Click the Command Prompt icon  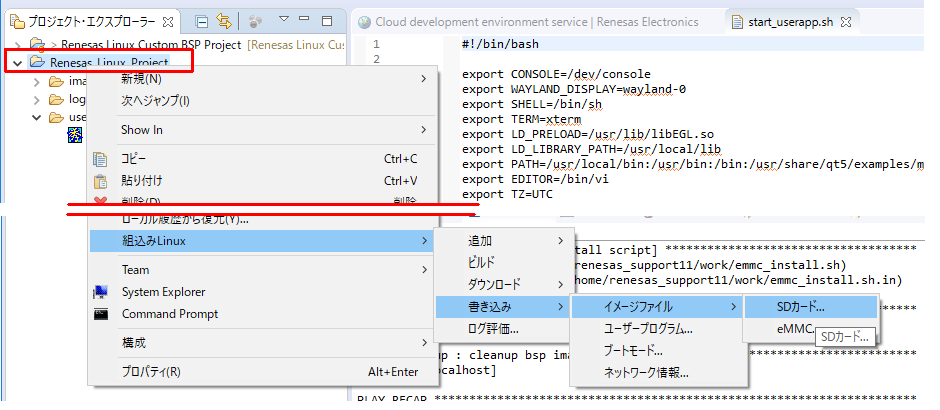pos(100,314)
